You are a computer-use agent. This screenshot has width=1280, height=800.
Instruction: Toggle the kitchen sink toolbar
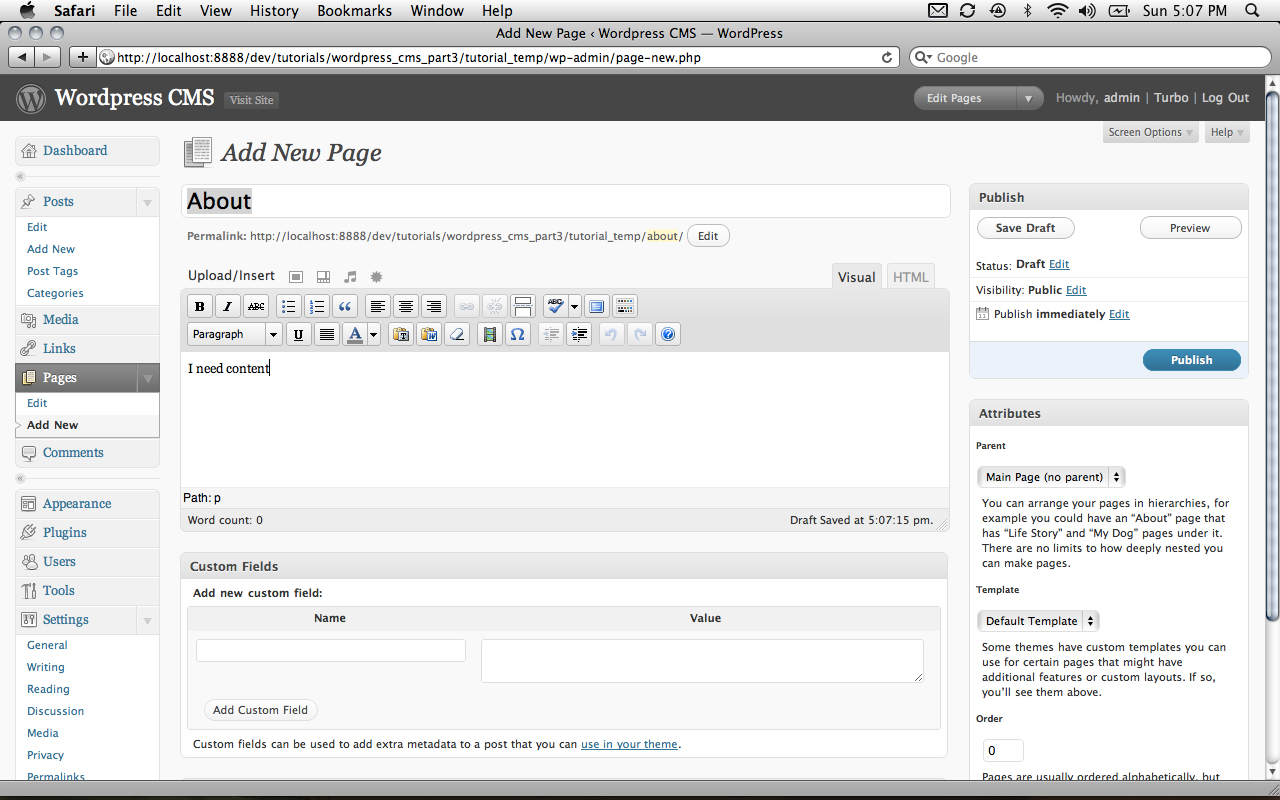(625, 306)
